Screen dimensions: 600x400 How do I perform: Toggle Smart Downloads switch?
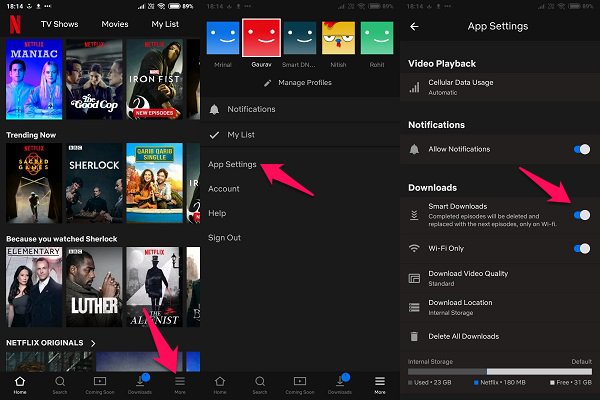pos(582,215)
